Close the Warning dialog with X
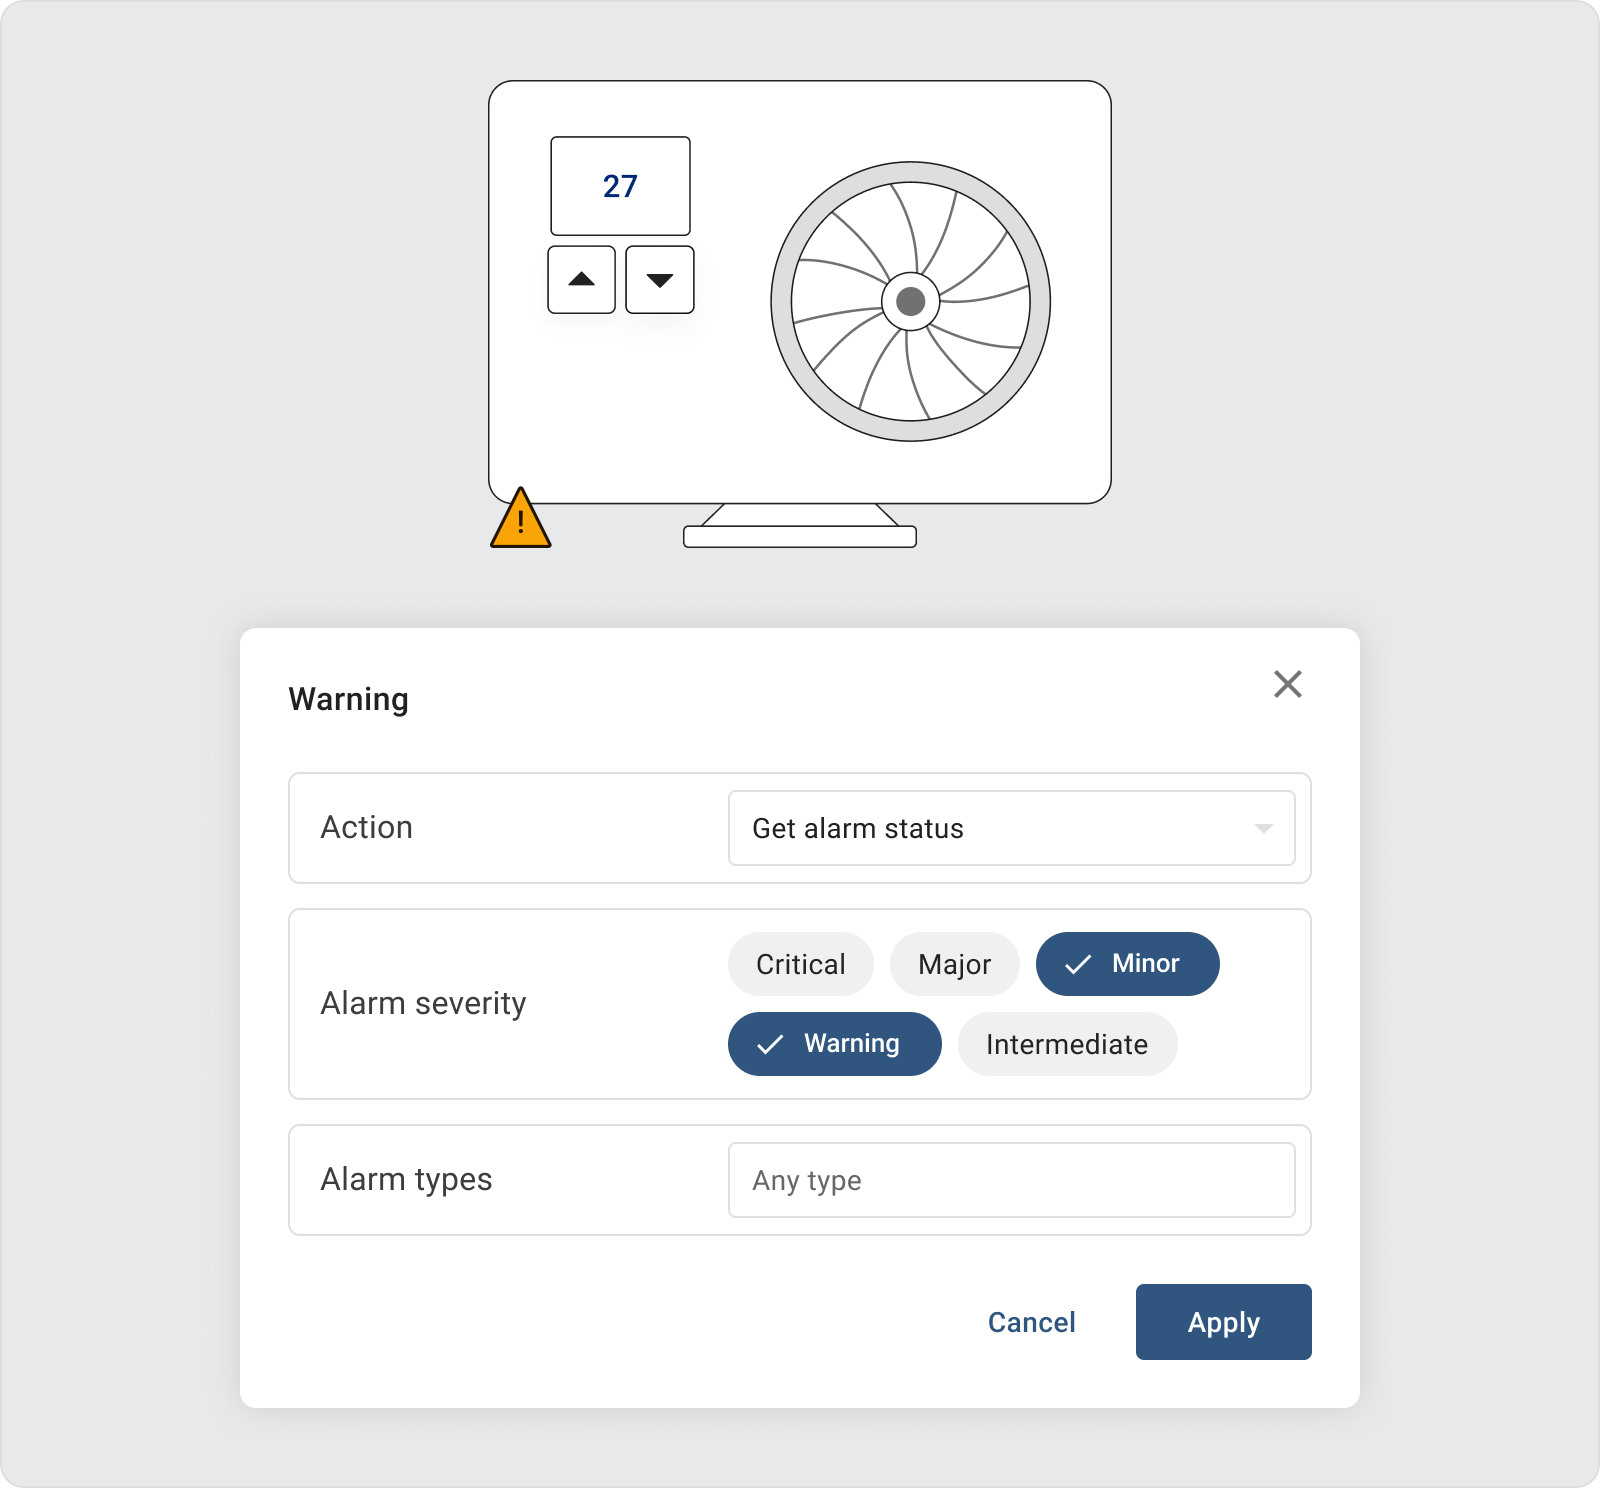The width and height of the screenshot is (1600, 1488). coord(1287,685)
